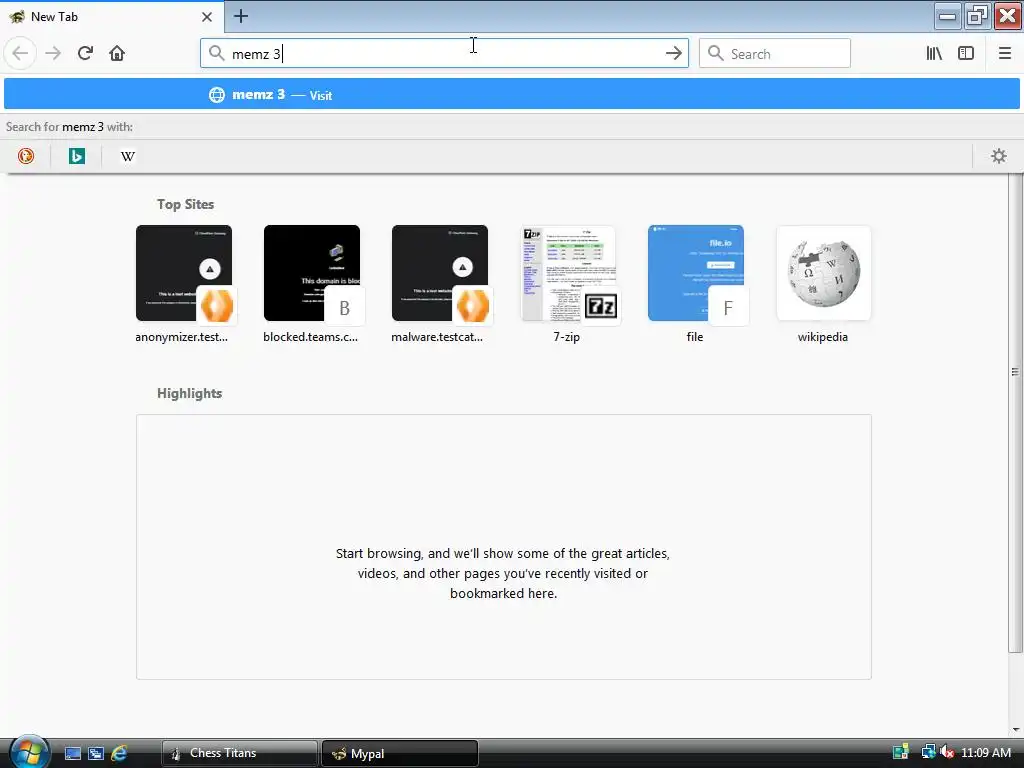Viewport: 1024px width, 768px height.
Task: Click the Back navigation arrow
Action: pyautogui.click(x=20, y=54)
